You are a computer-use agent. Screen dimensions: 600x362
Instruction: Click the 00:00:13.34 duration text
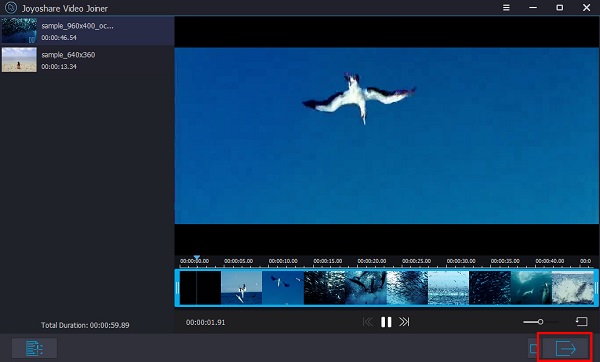(59, 67)
